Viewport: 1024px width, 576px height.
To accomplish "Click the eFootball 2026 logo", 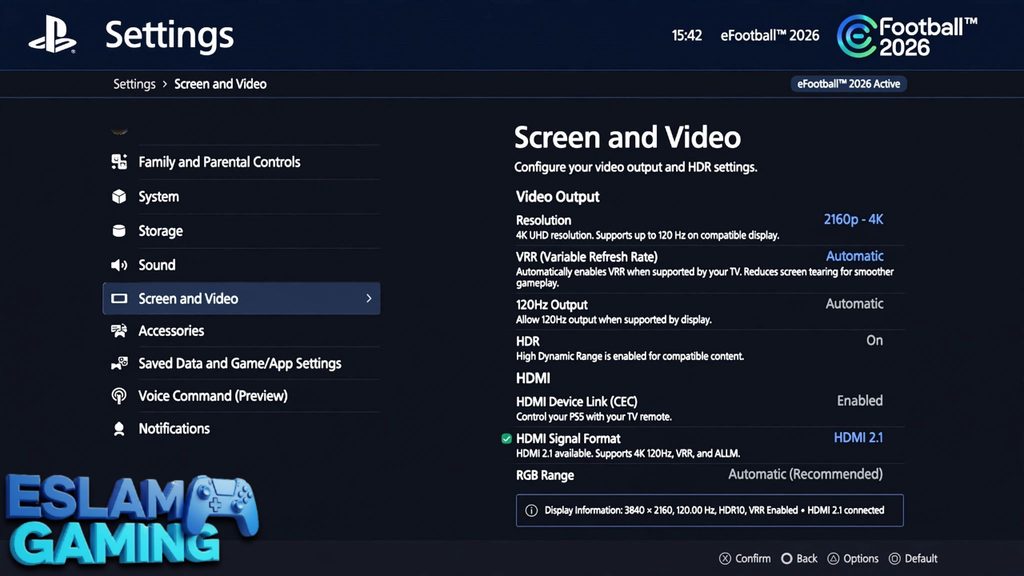I will pyautogui.click(x=907, y=36).
